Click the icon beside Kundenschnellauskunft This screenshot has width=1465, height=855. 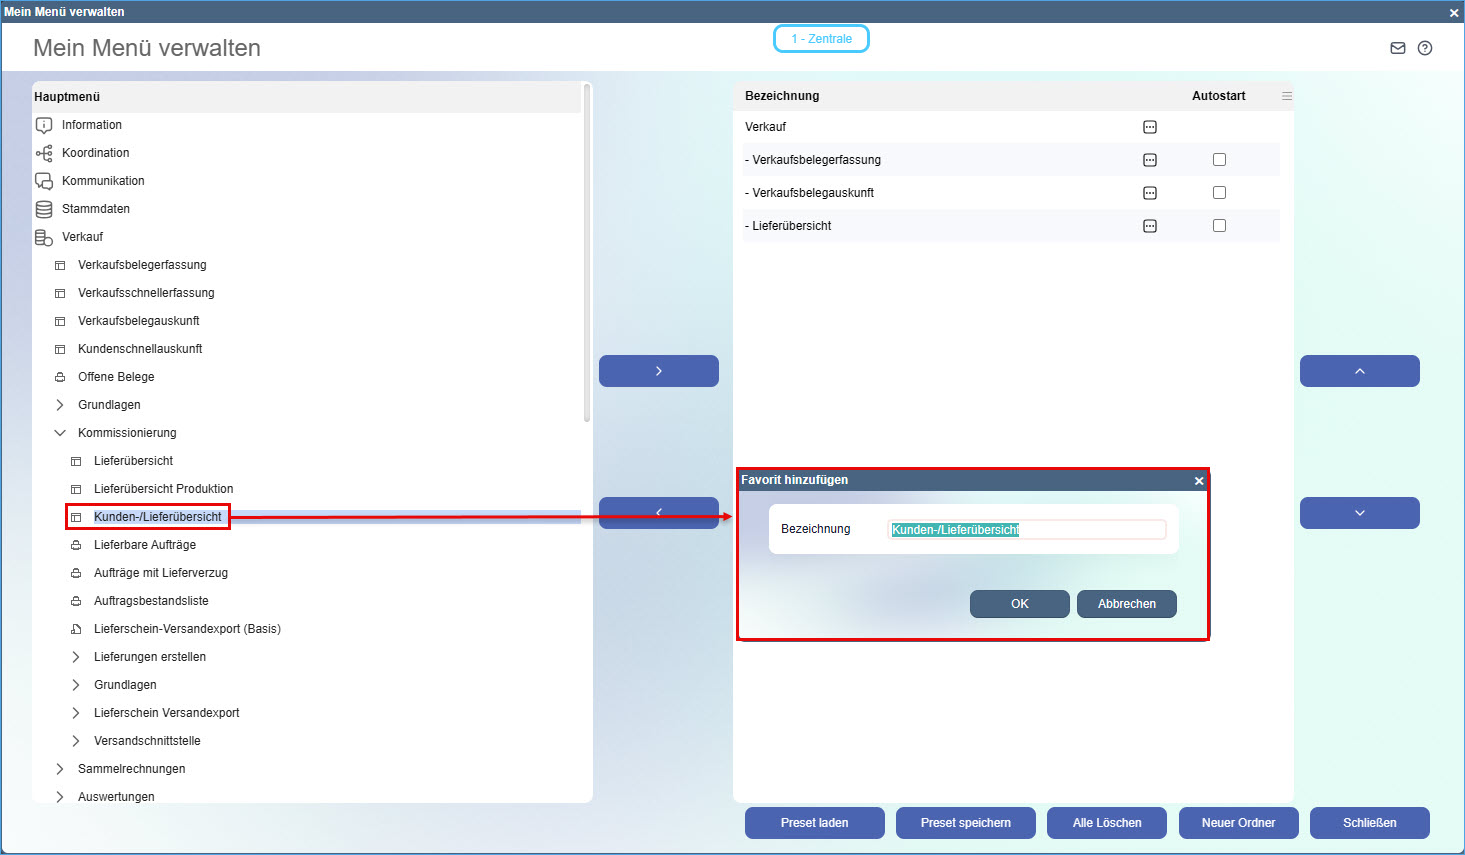pos(60,349)
